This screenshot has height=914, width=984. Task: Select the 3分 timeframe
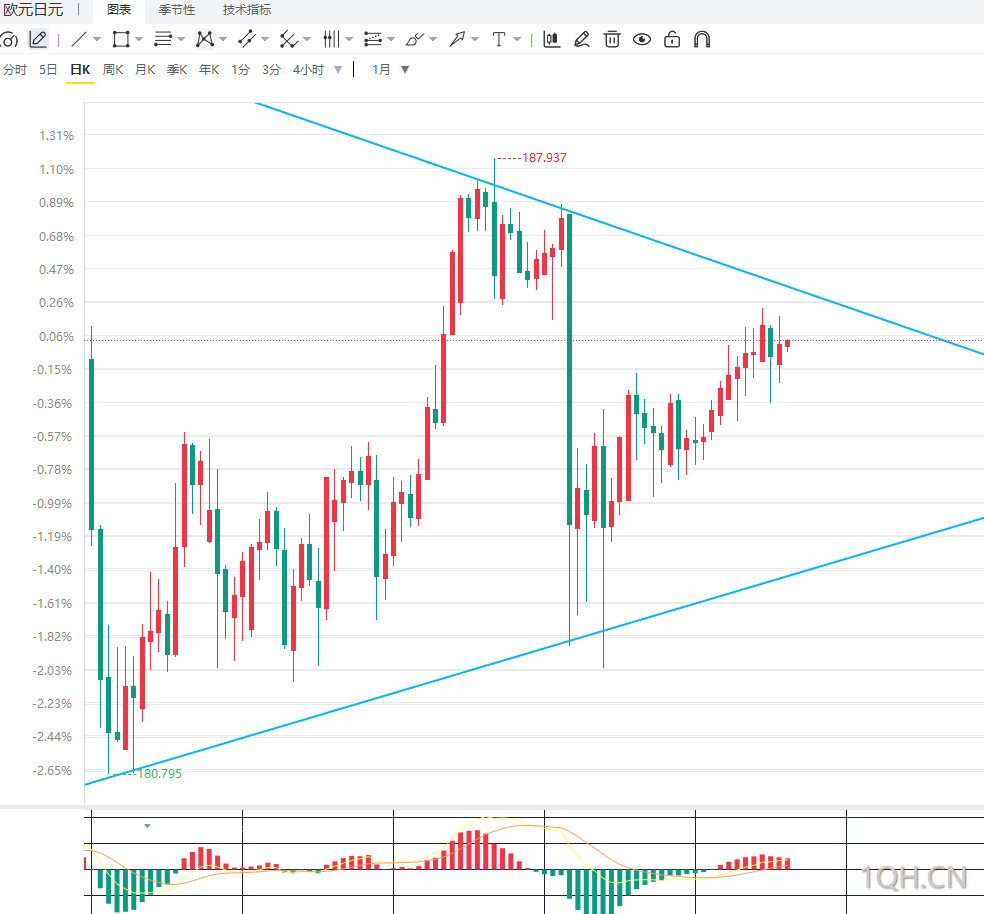click(x=272, y=70)
